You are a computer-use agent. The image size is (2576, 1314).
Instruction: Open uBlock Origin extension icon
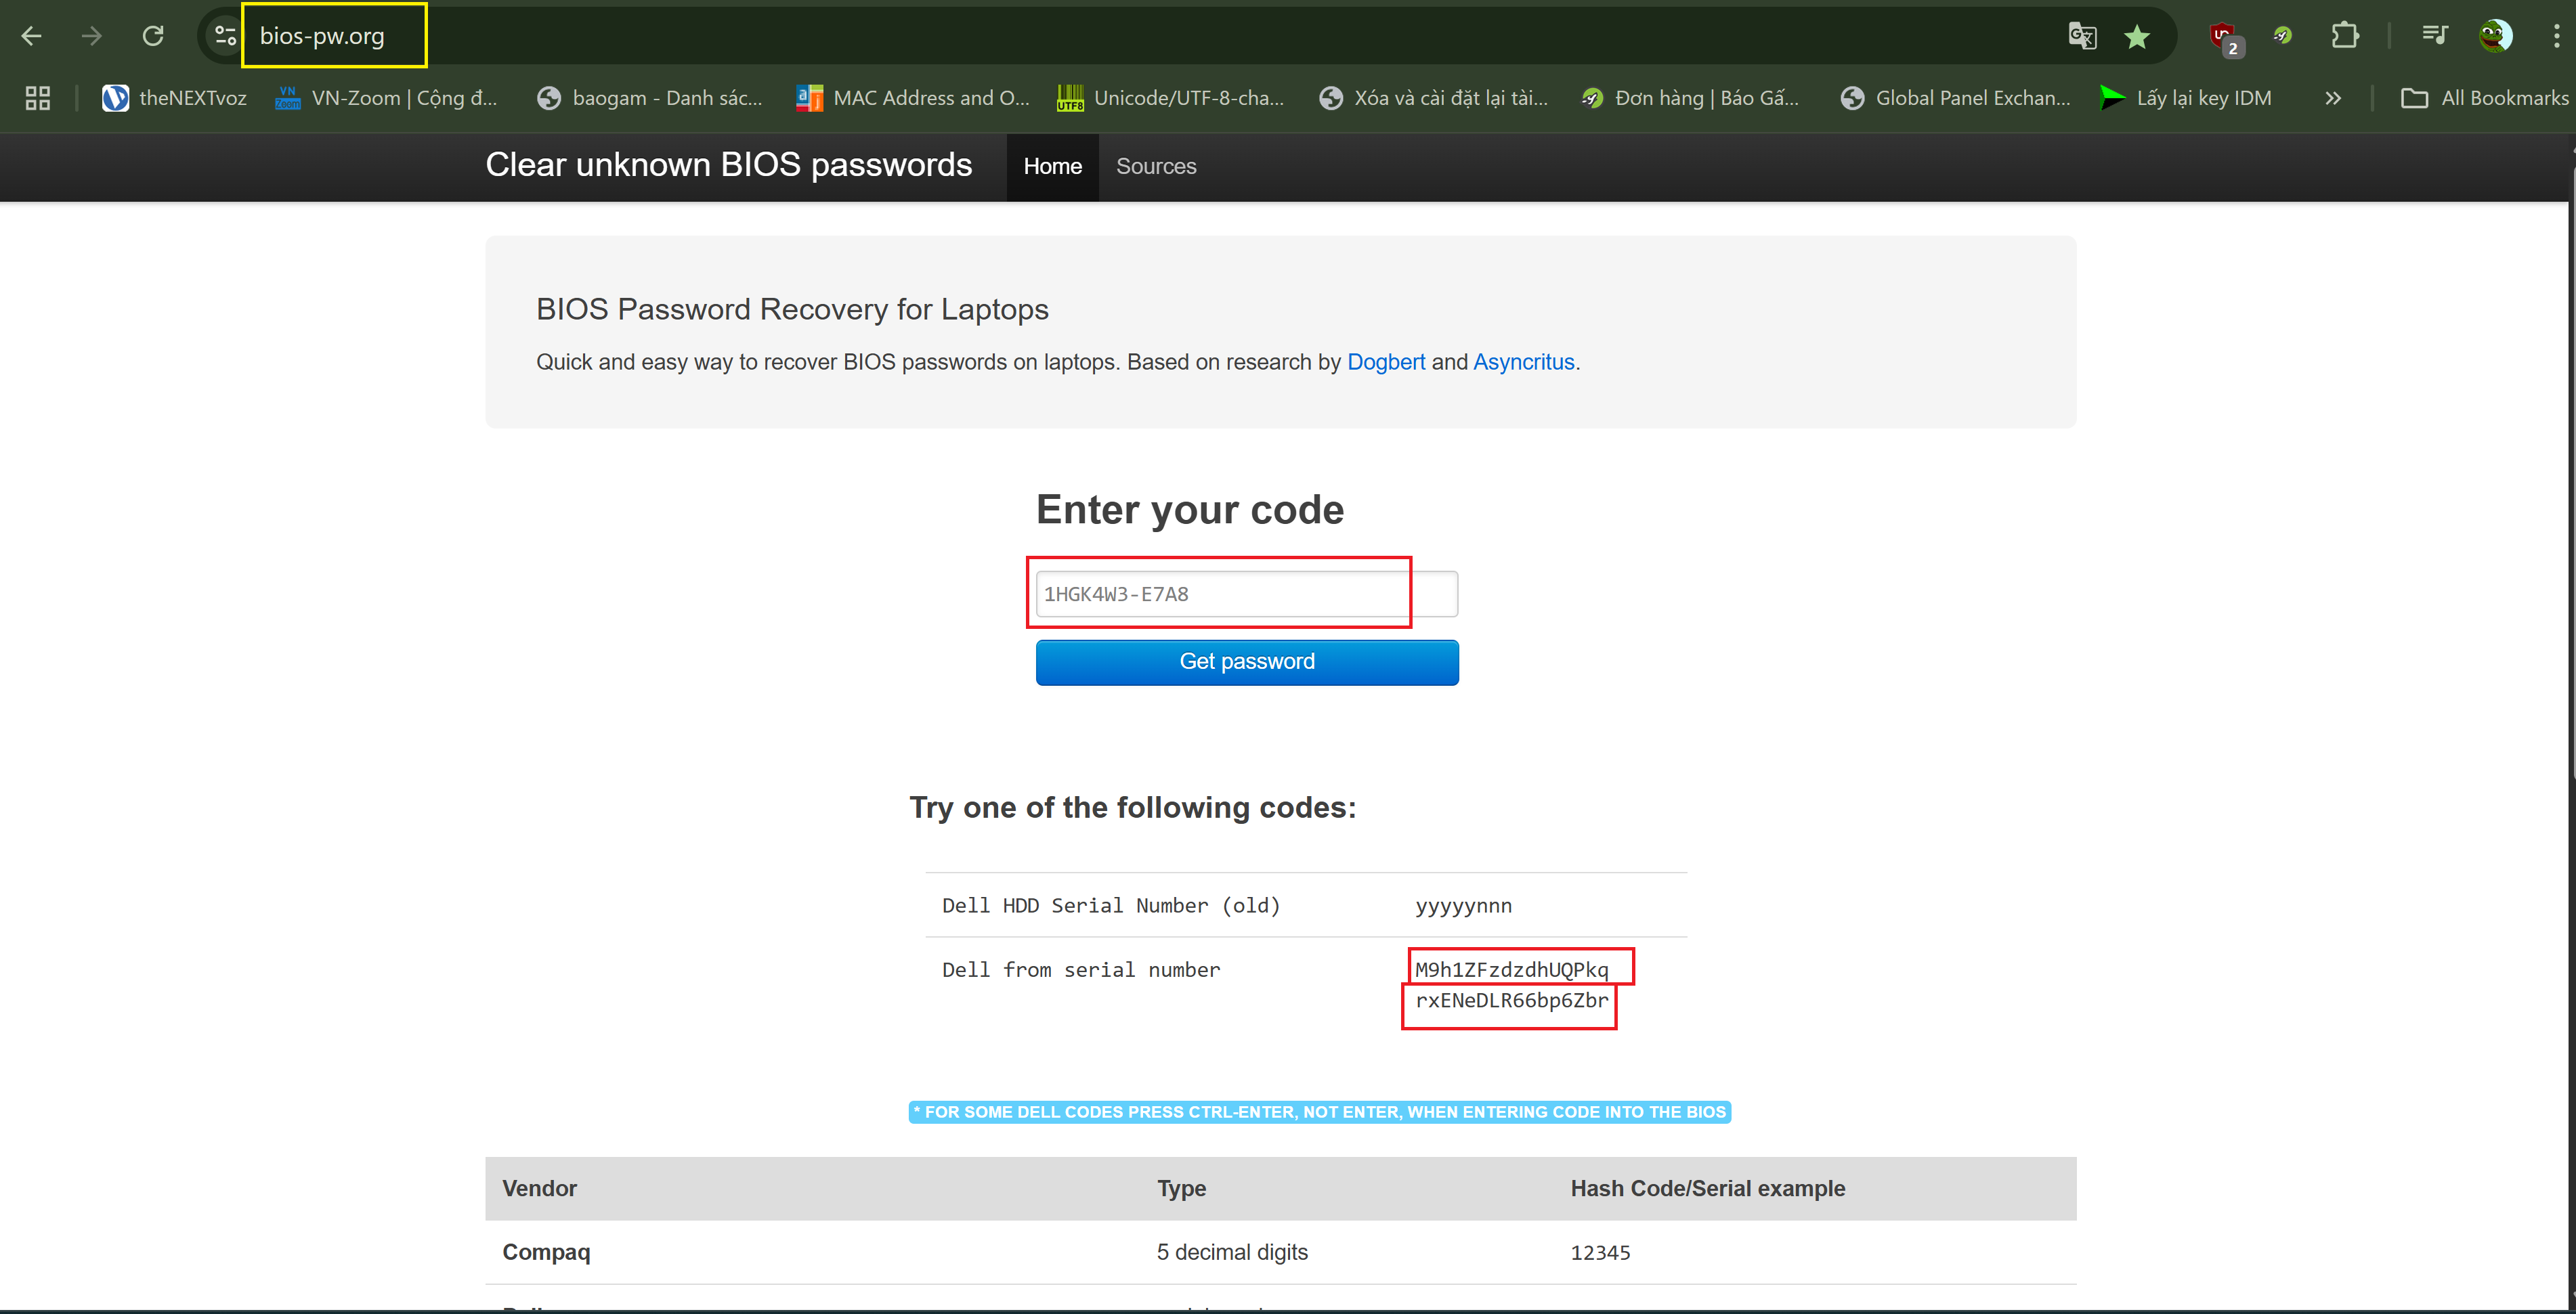click(2223, 37)
